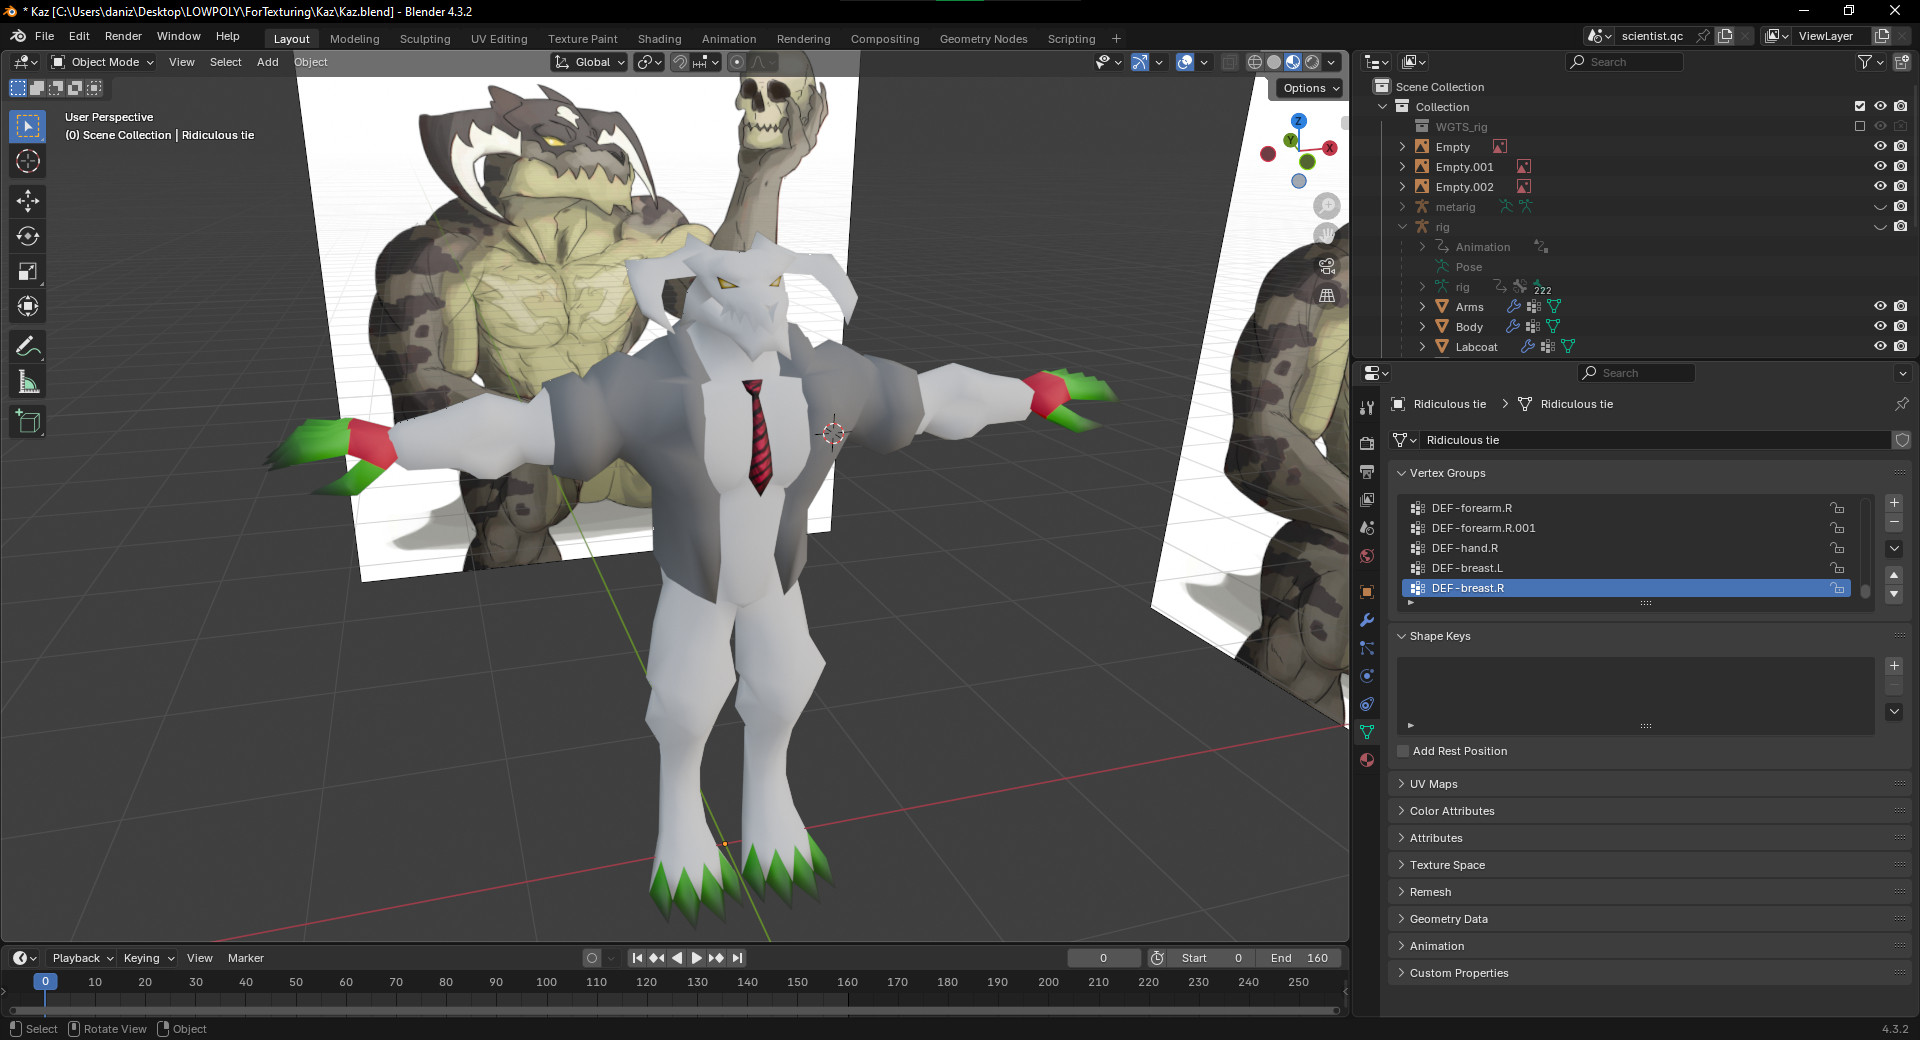Select the Annotate pencil tool
This screenshot has width=1920, height=1040.
coord(28,346)
